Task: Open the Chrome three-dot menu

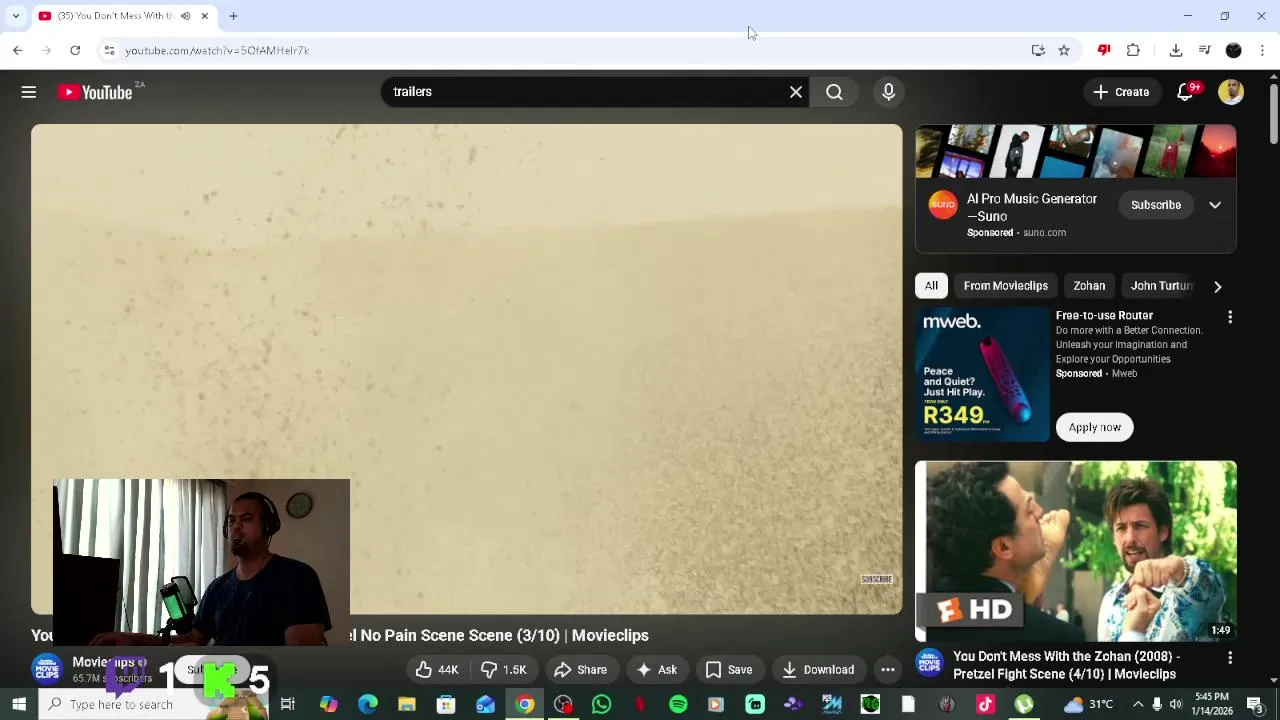Action: tap(1263, 50)
